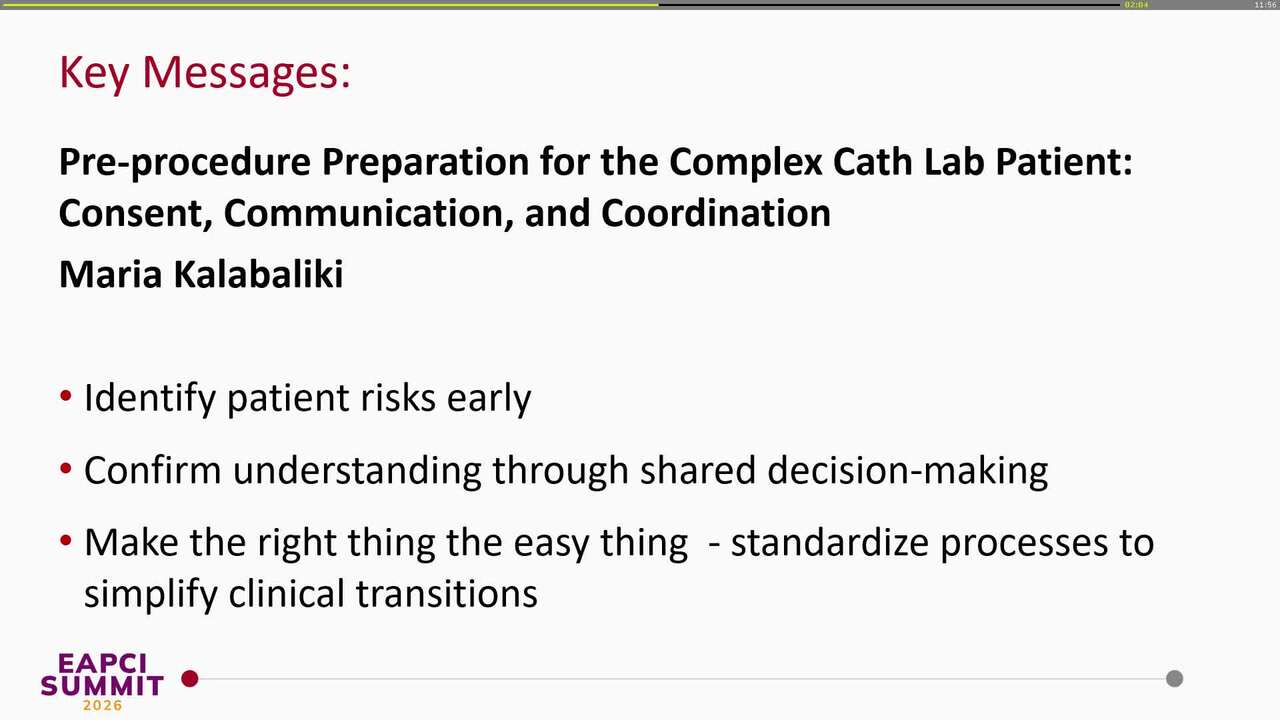This screenshot has width=1280, height=720.
Task: Click the red bullet before 'Confirm understanding'
Action: coord(66,469)
